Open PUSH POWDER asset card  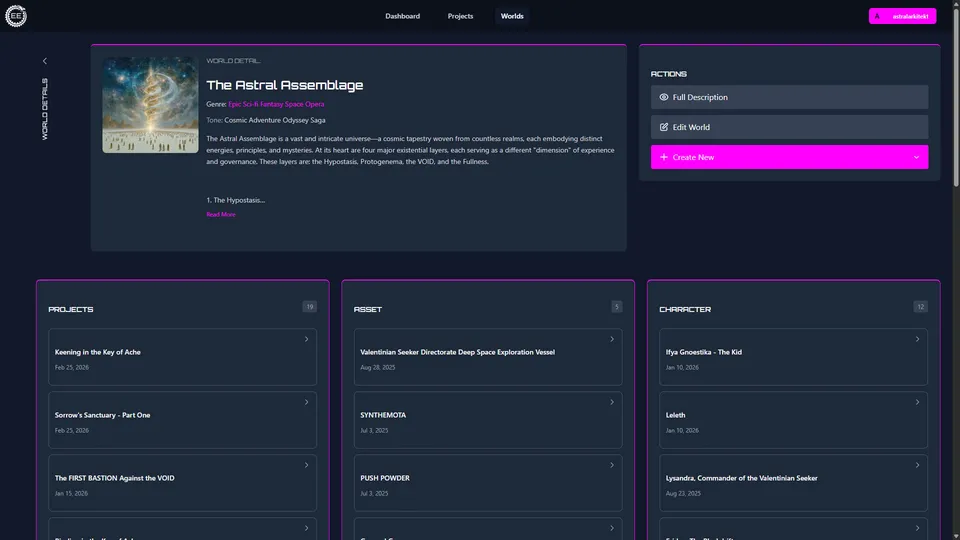(487, 483)
